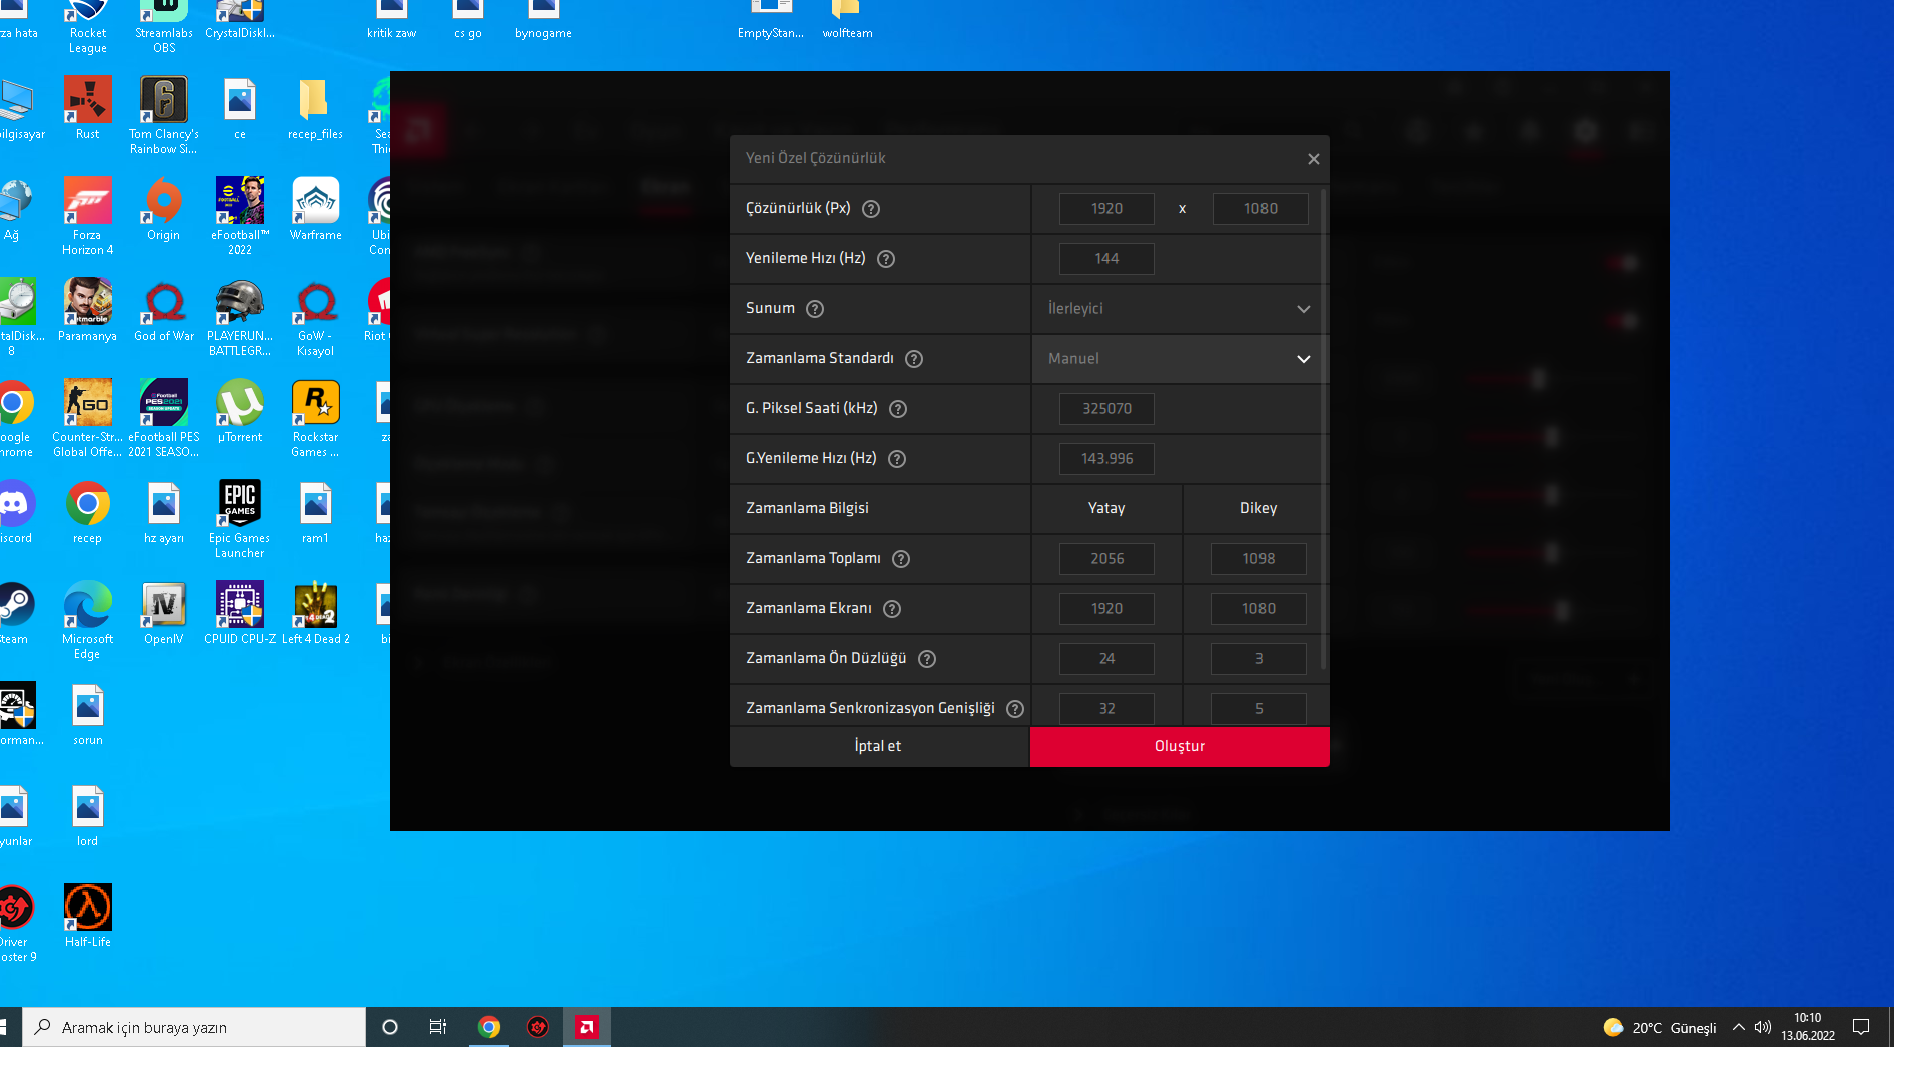Viewport: 1920px width, 1080px height.
Task: Open Rust desktop shortcut
Action: click(x=88, y=108)
